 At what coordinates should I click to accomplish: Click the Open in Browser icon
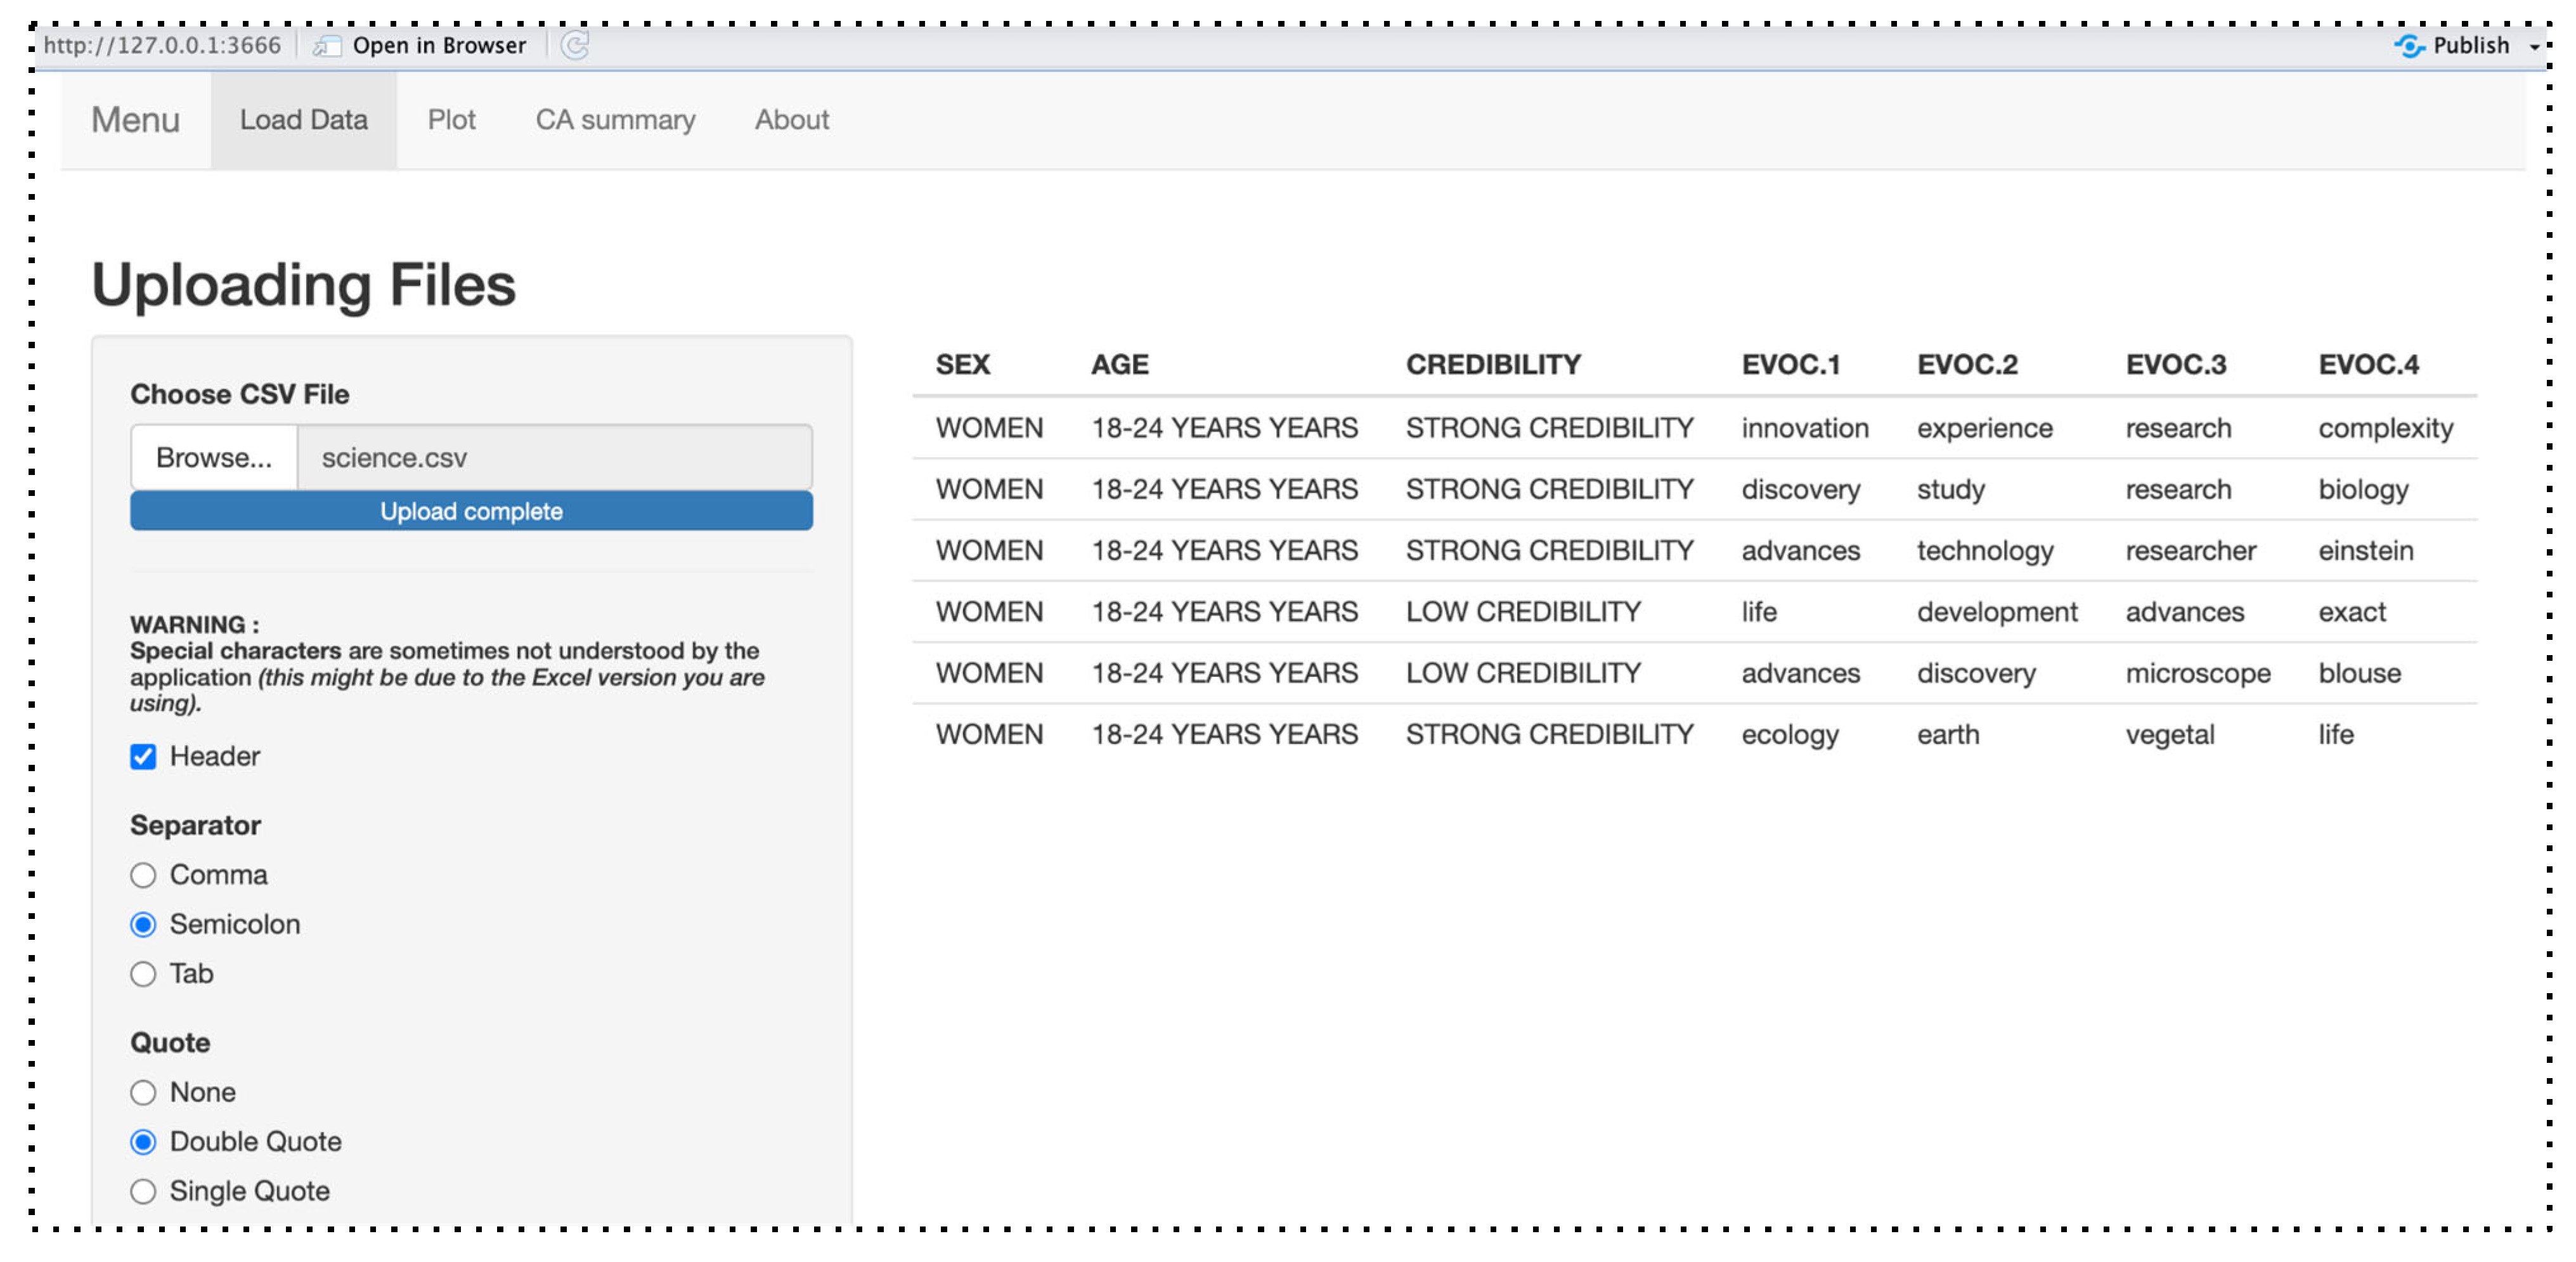[326, 46]
